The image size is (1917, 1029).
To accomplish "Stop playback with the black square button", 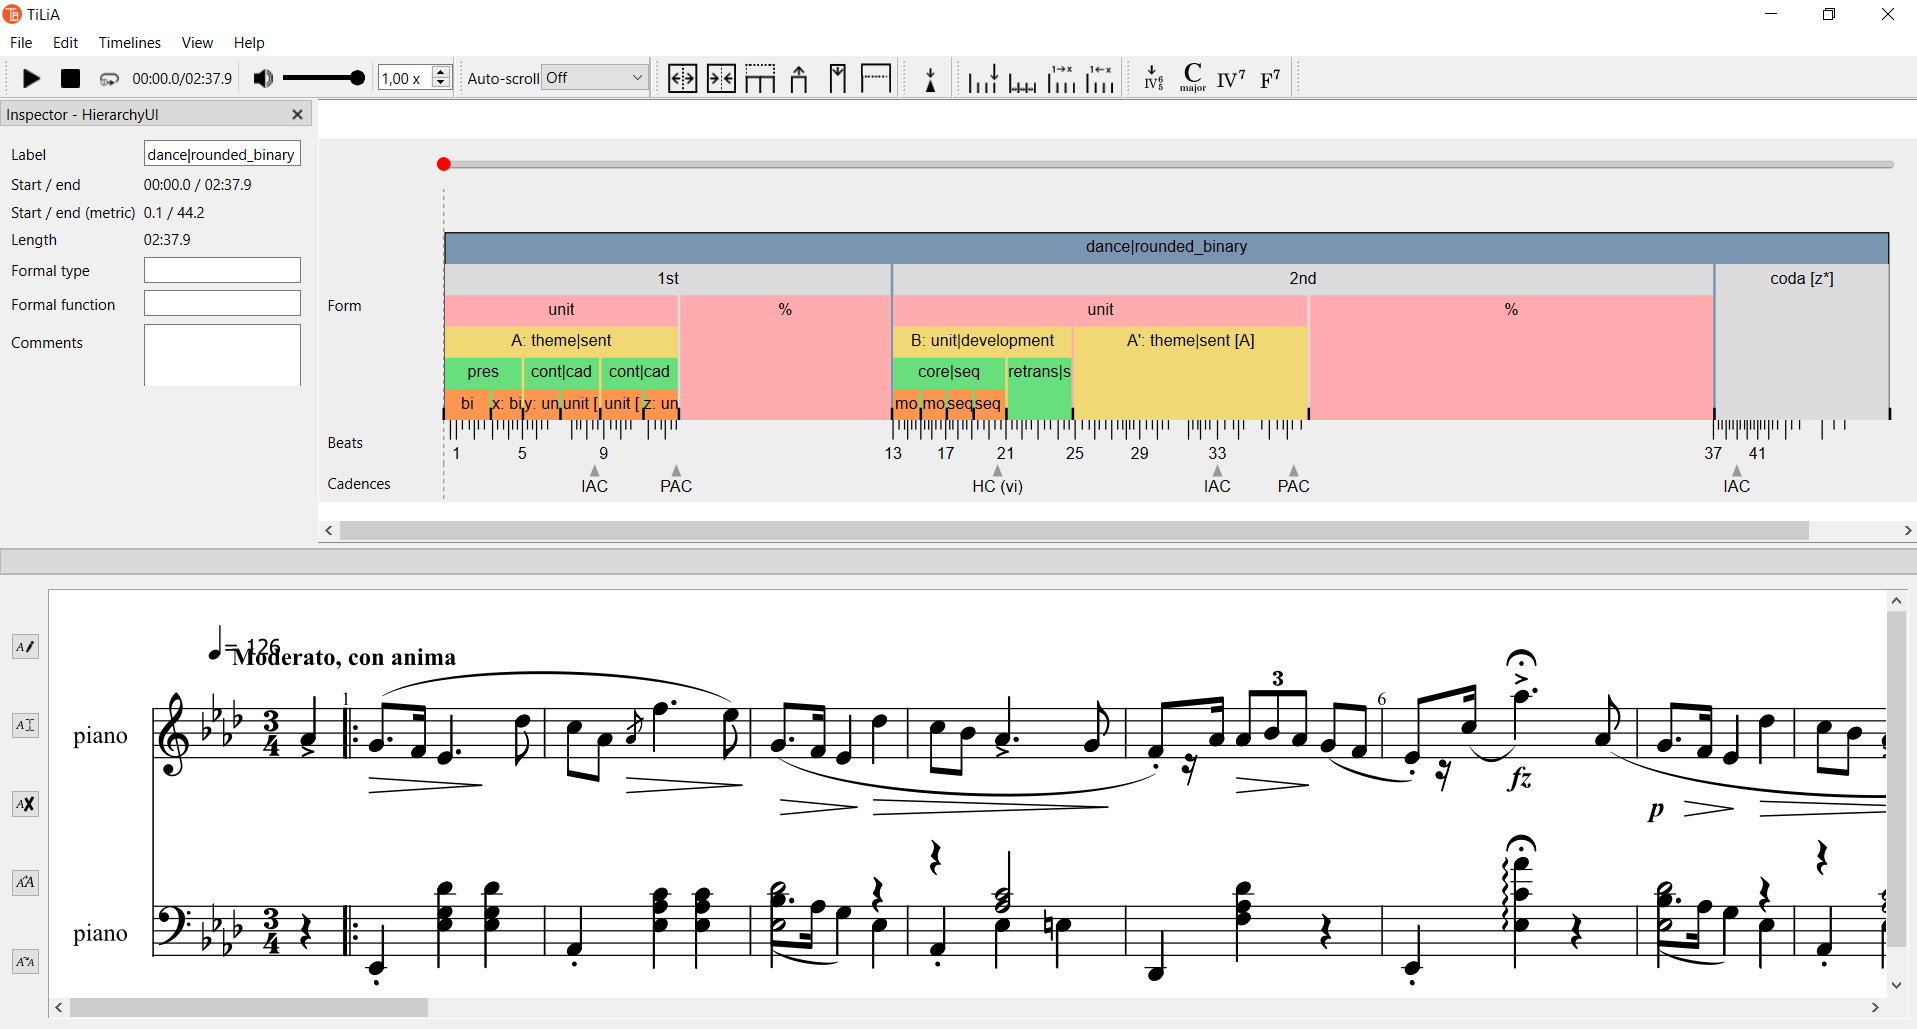I will pyautogui.click(x=70, y=78).
